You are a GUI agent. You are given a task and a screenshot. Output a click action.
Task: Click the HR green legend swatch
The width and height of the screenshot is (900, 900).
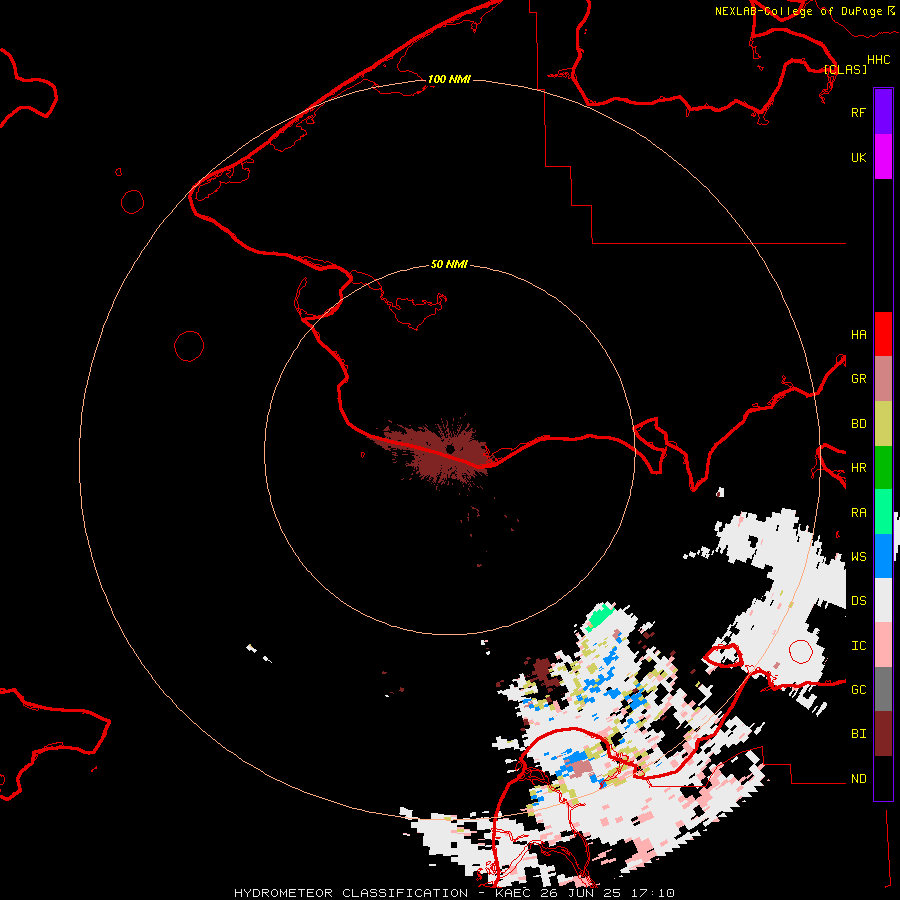point(883,468)
